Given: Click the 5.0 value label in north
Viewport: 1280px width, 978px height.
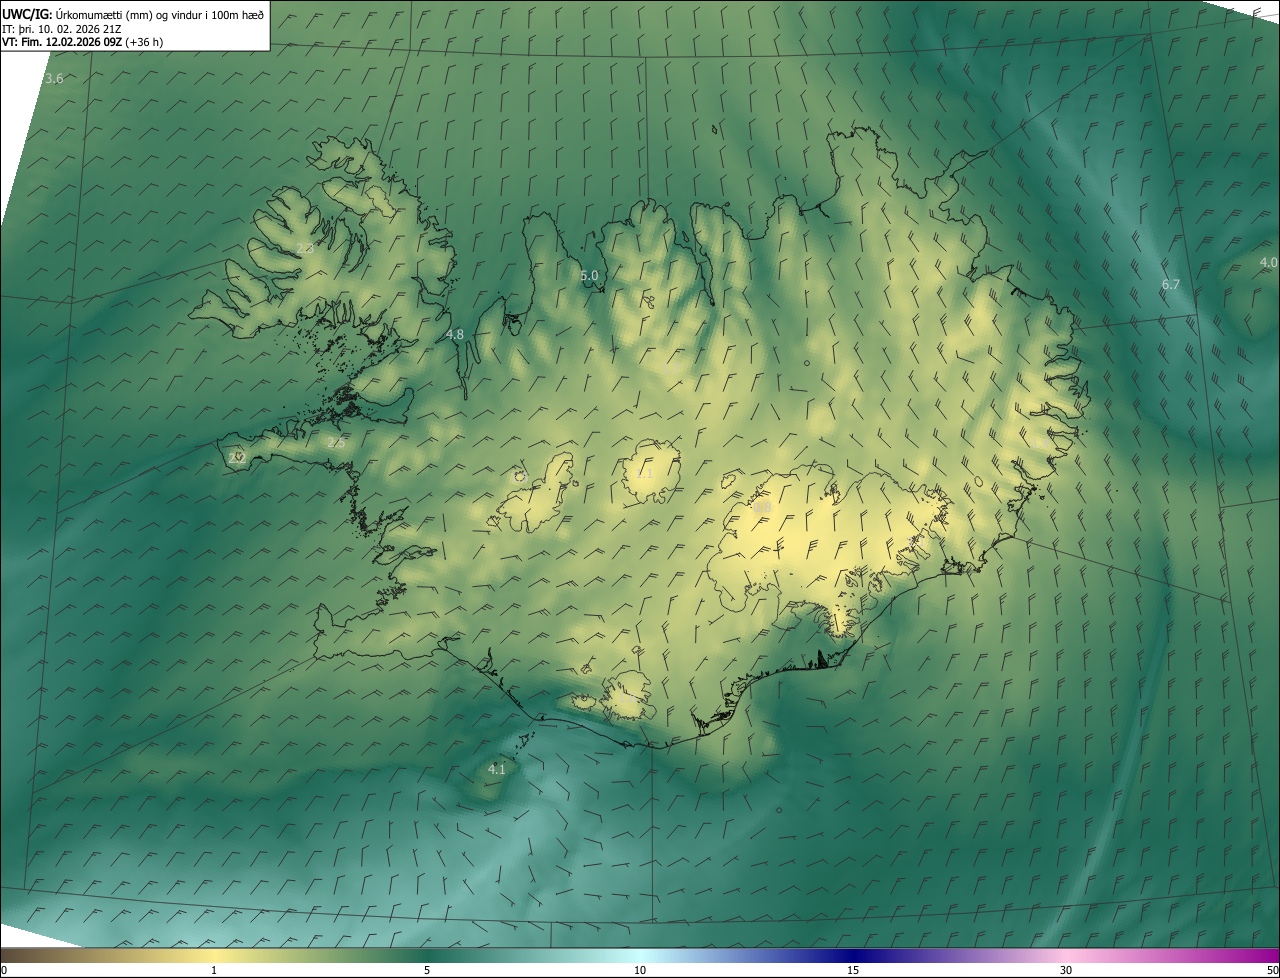Looking at the screenshot, I should (x=589, y=276).
